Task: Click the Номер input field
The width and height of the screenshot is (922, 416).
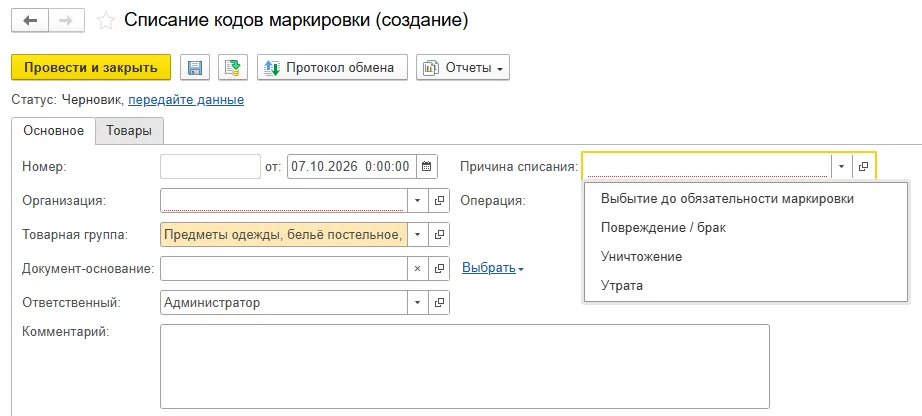Action: (x=210, y=167)
